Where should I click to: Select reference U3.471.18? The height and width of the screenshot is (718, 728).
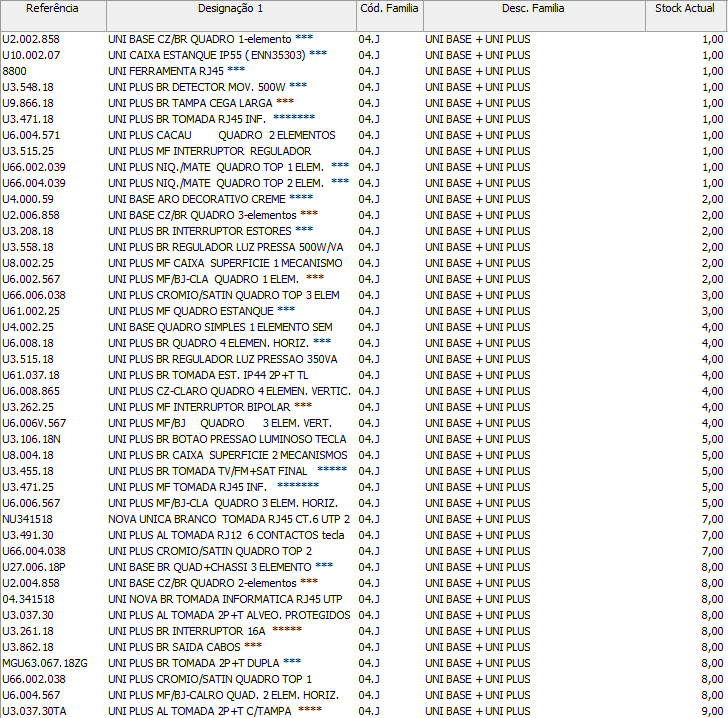tap(28, 119)
